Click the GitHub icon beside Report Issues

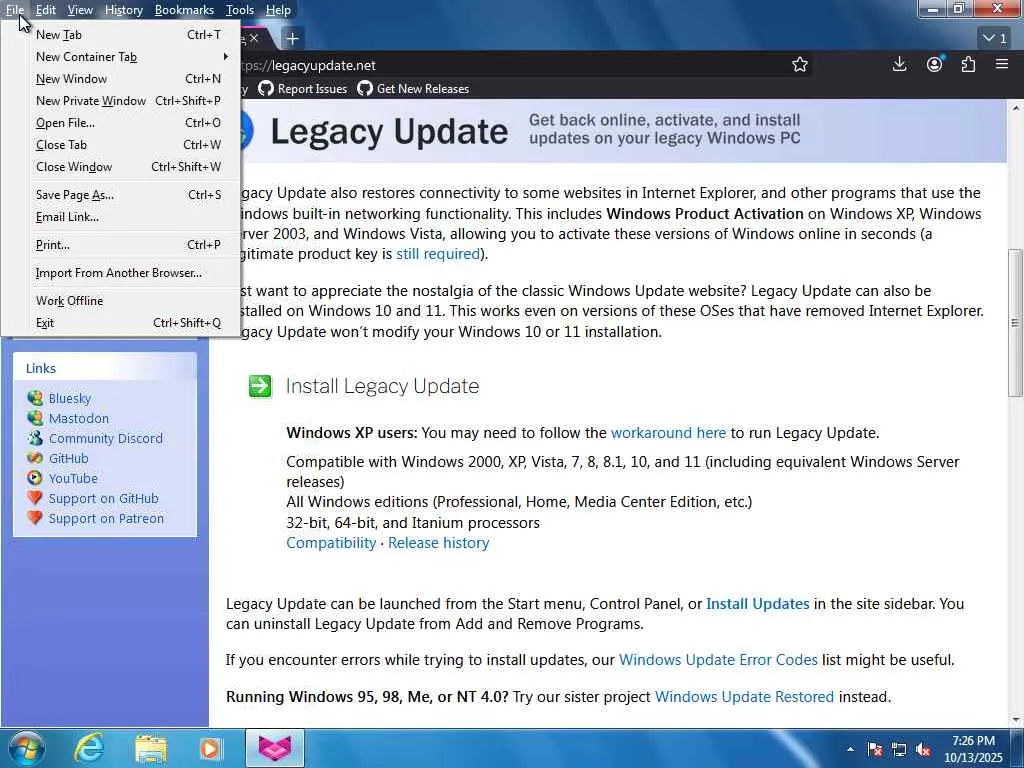[265, 88]
